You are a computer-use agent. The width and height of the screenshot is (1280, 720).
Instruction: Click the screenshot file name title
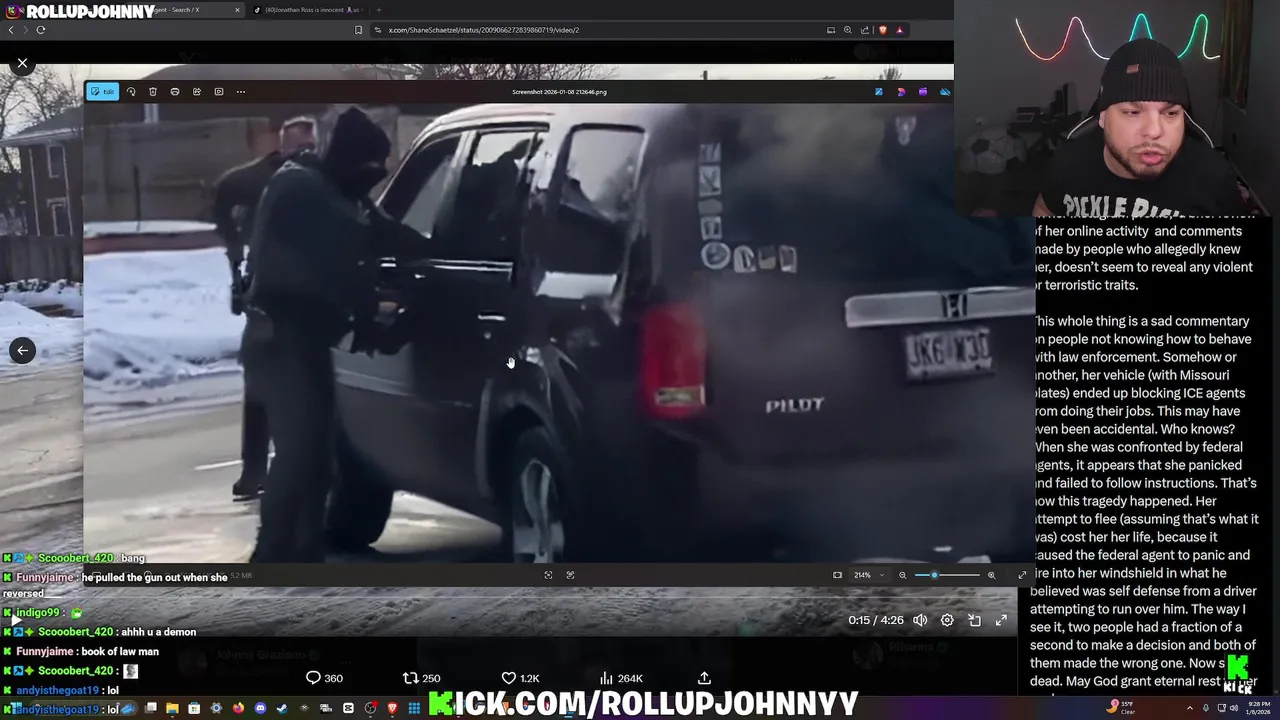559,92
